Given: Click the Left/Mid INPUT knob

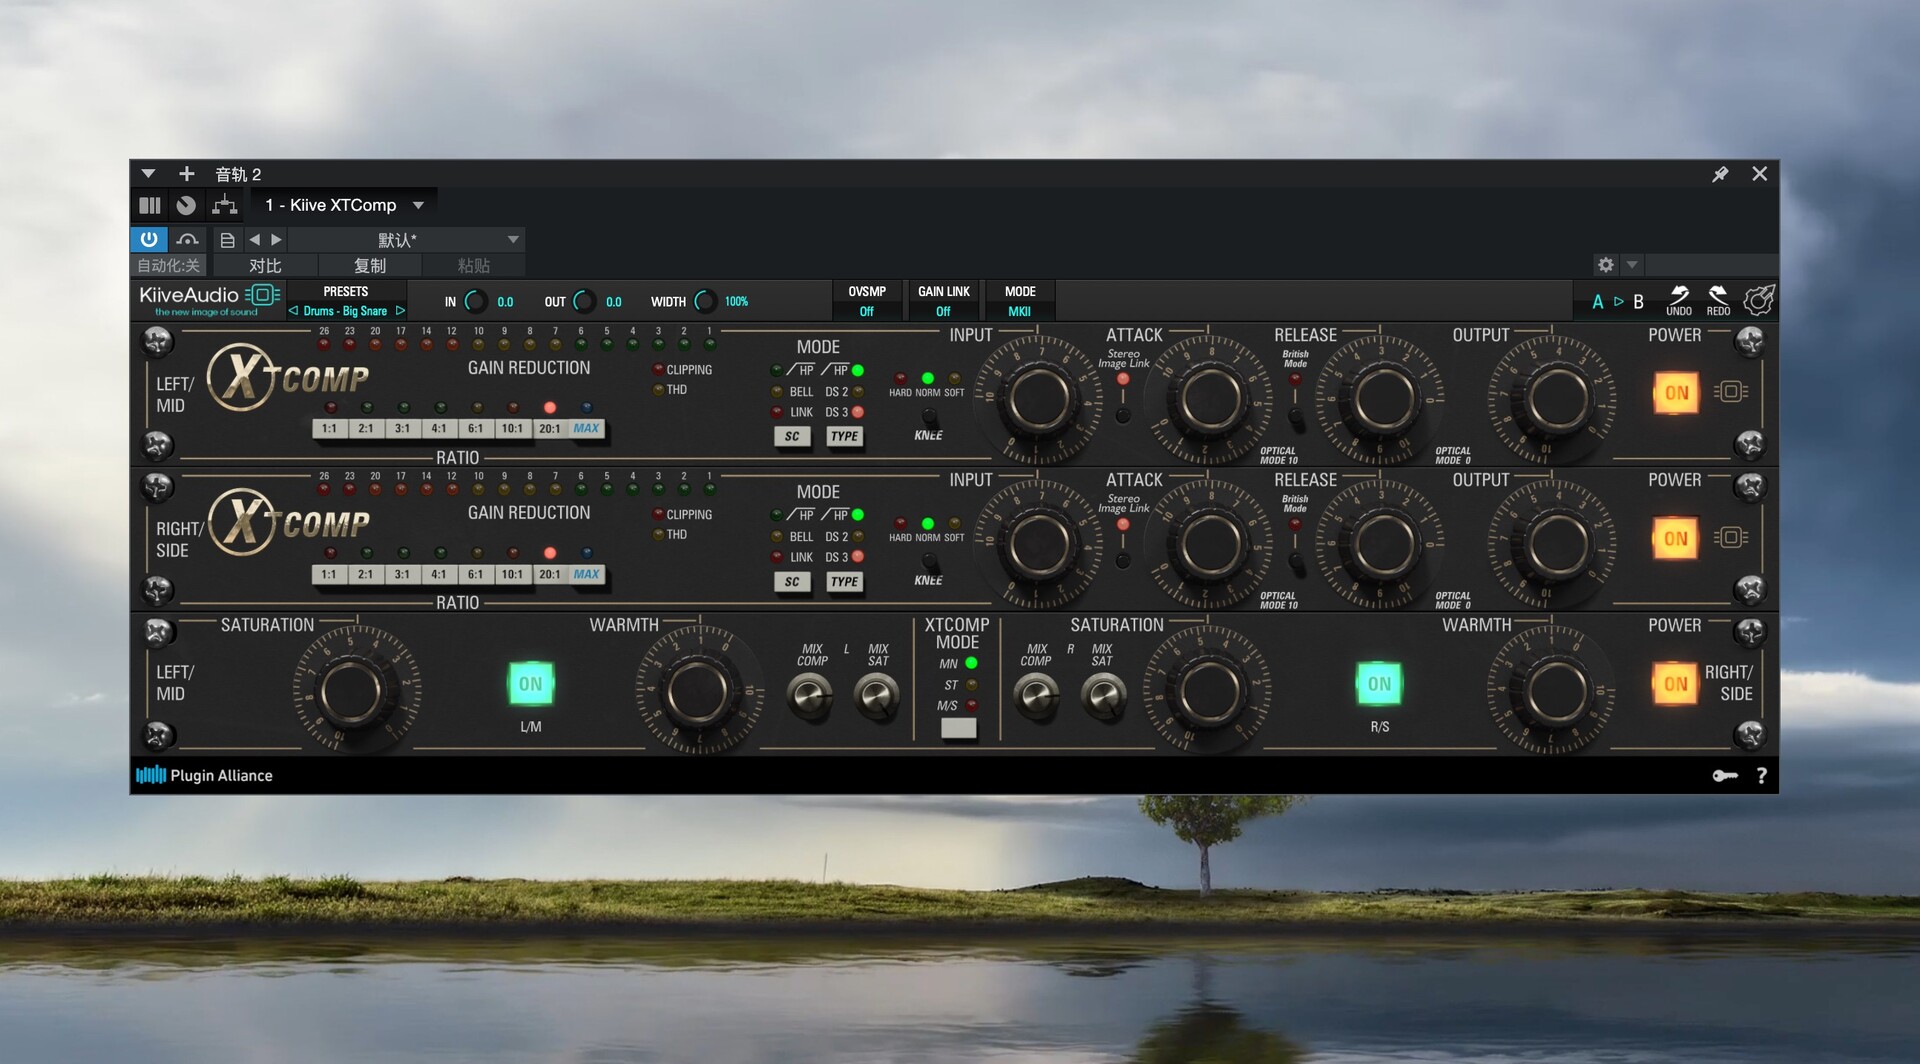Looking at the screenshot, I should (1038, 399).
